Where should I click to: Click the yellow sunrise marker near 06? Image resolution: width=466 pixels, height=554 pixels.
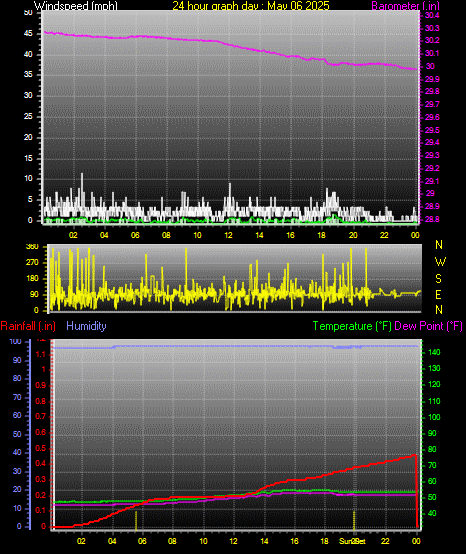pos(136,521)
